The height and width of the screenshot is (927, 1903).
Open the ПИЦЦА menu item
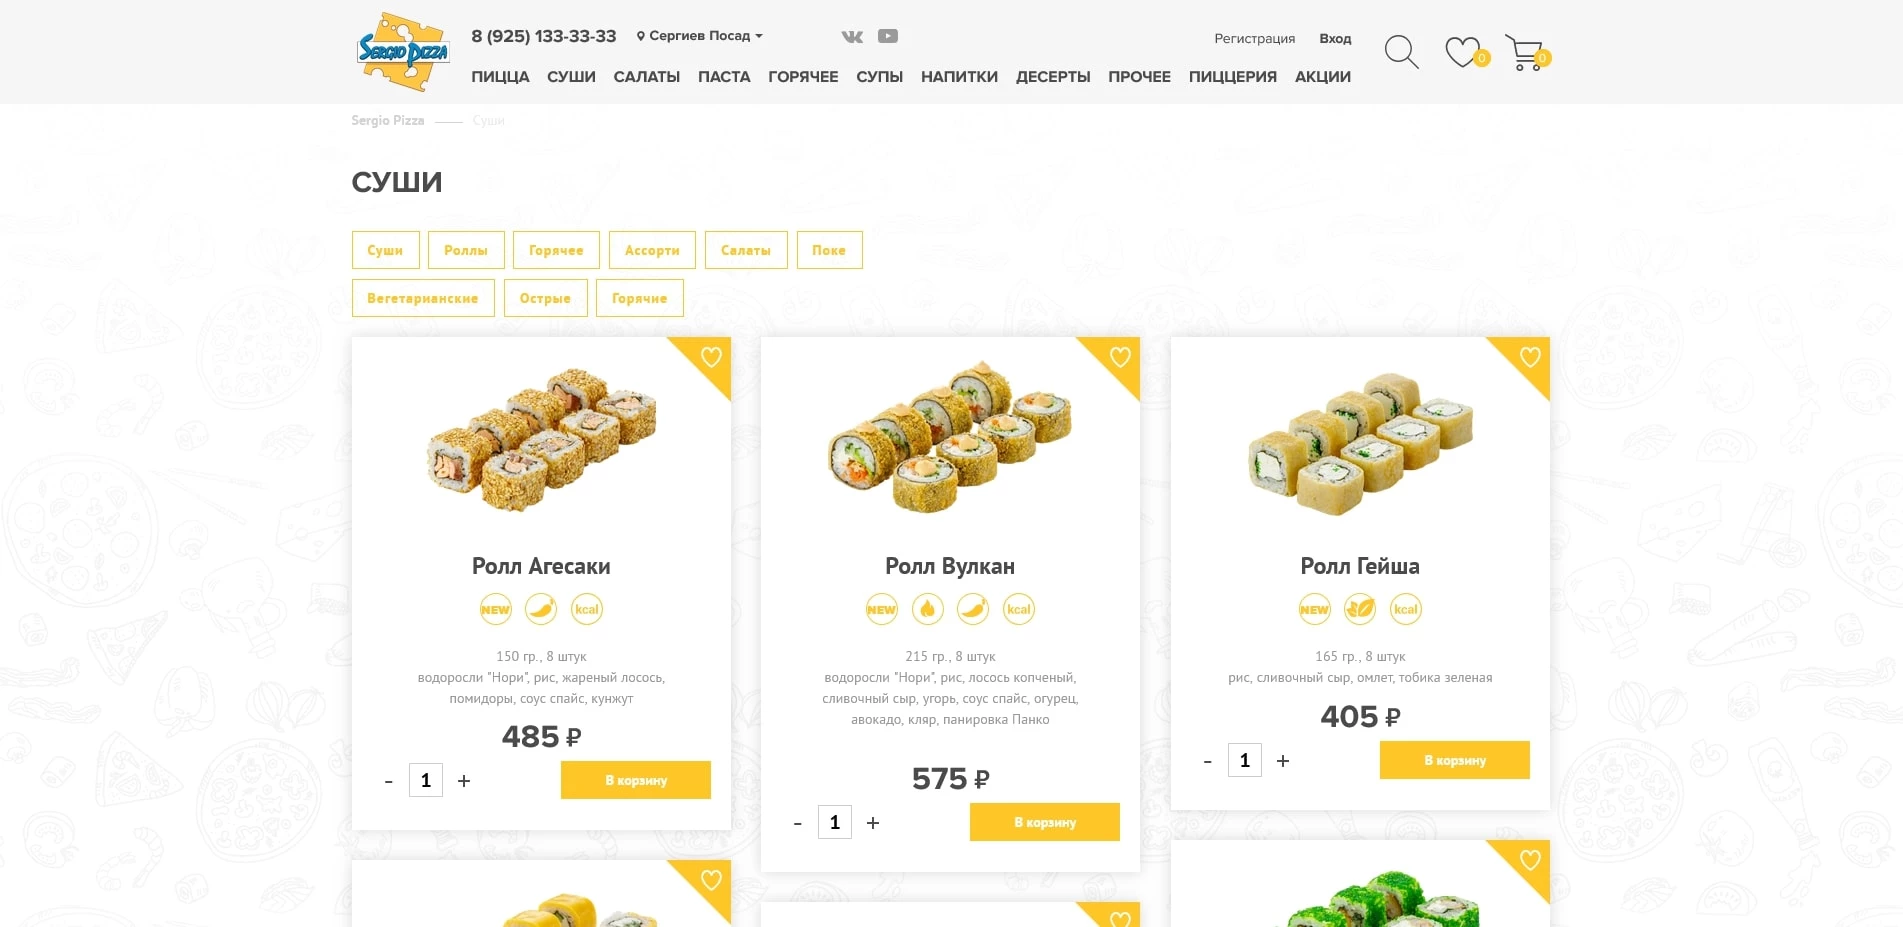[500, 77]
